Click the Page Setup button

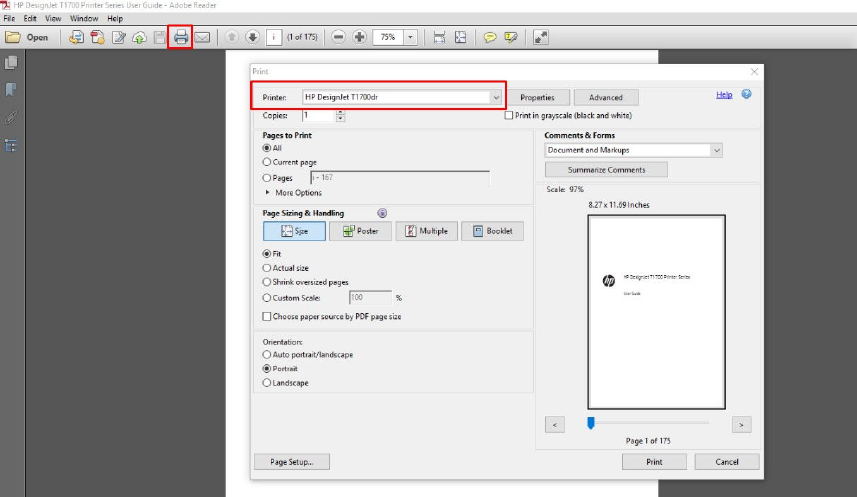pyautogui.click(x=291, y=462)
